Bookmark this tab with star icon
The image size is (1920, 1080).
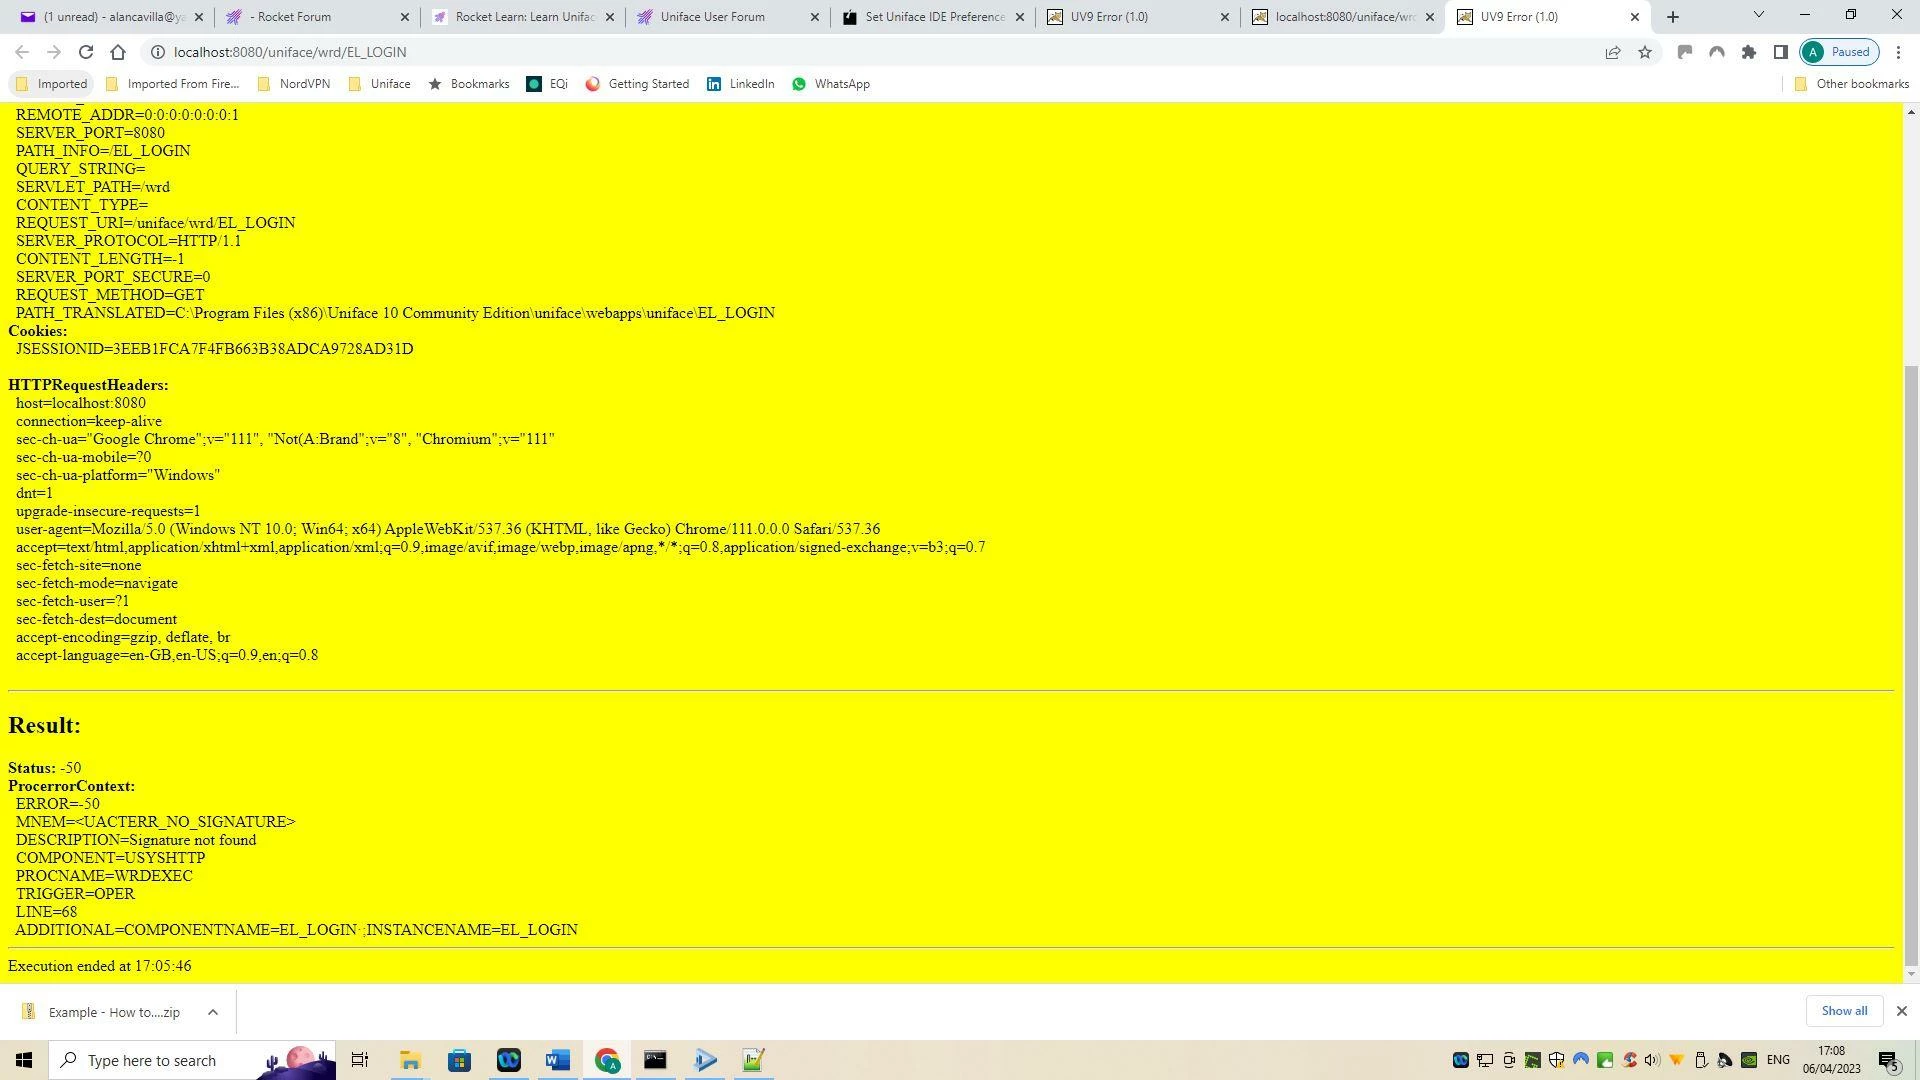[x=1645, y=52]
